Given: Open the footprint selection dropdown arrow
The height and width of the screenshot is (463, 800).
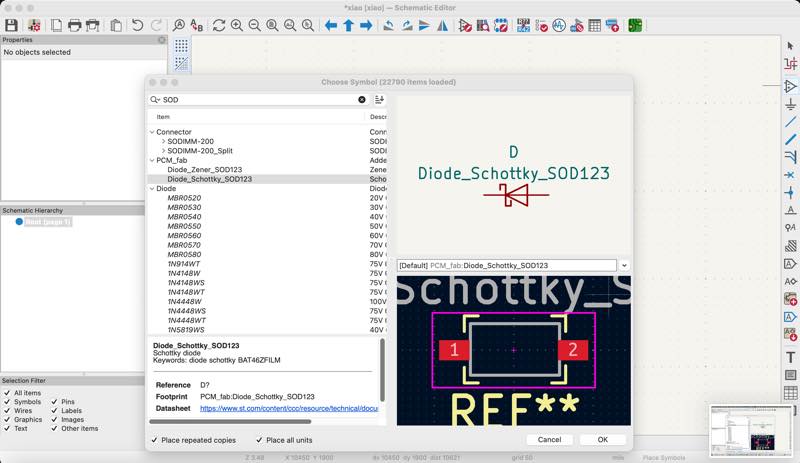Looking at the screenshot, I should [624, 265].
